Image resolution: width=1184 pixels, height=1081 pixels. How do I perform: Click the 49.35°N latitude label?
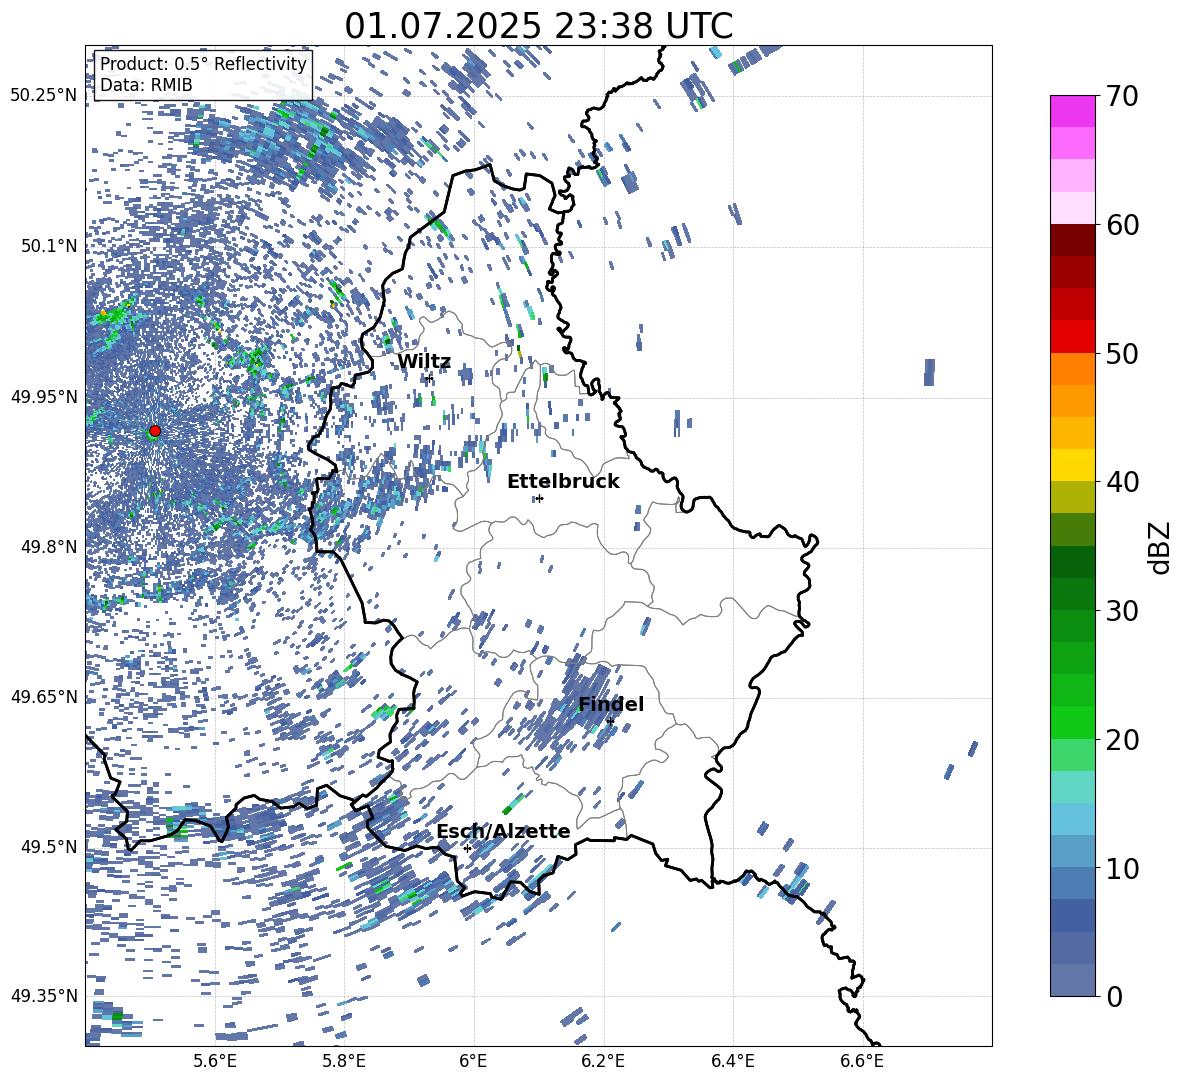[x=44, y=996]
